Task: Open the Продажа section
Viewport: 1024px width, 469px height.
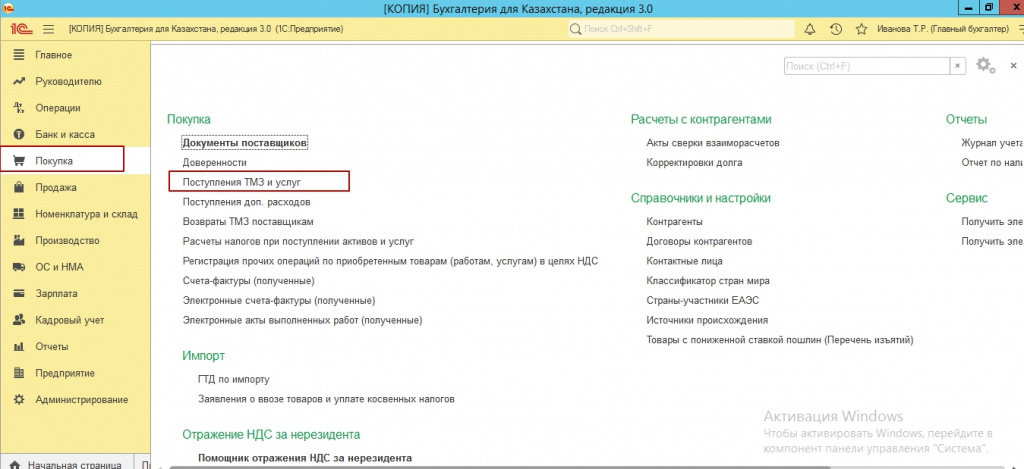Action: [56, 187]
